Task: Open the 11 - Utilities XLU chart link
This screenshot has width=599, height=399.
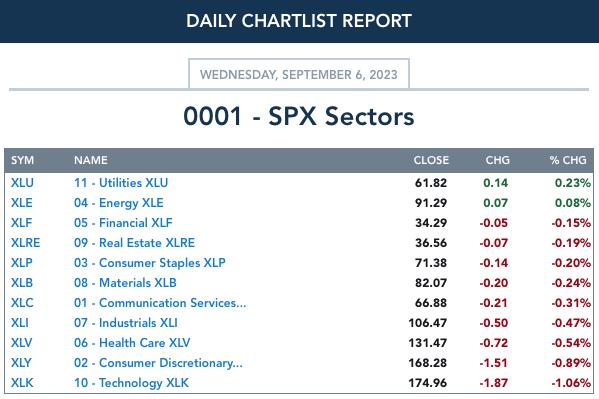Action: (x=121, y=183)
